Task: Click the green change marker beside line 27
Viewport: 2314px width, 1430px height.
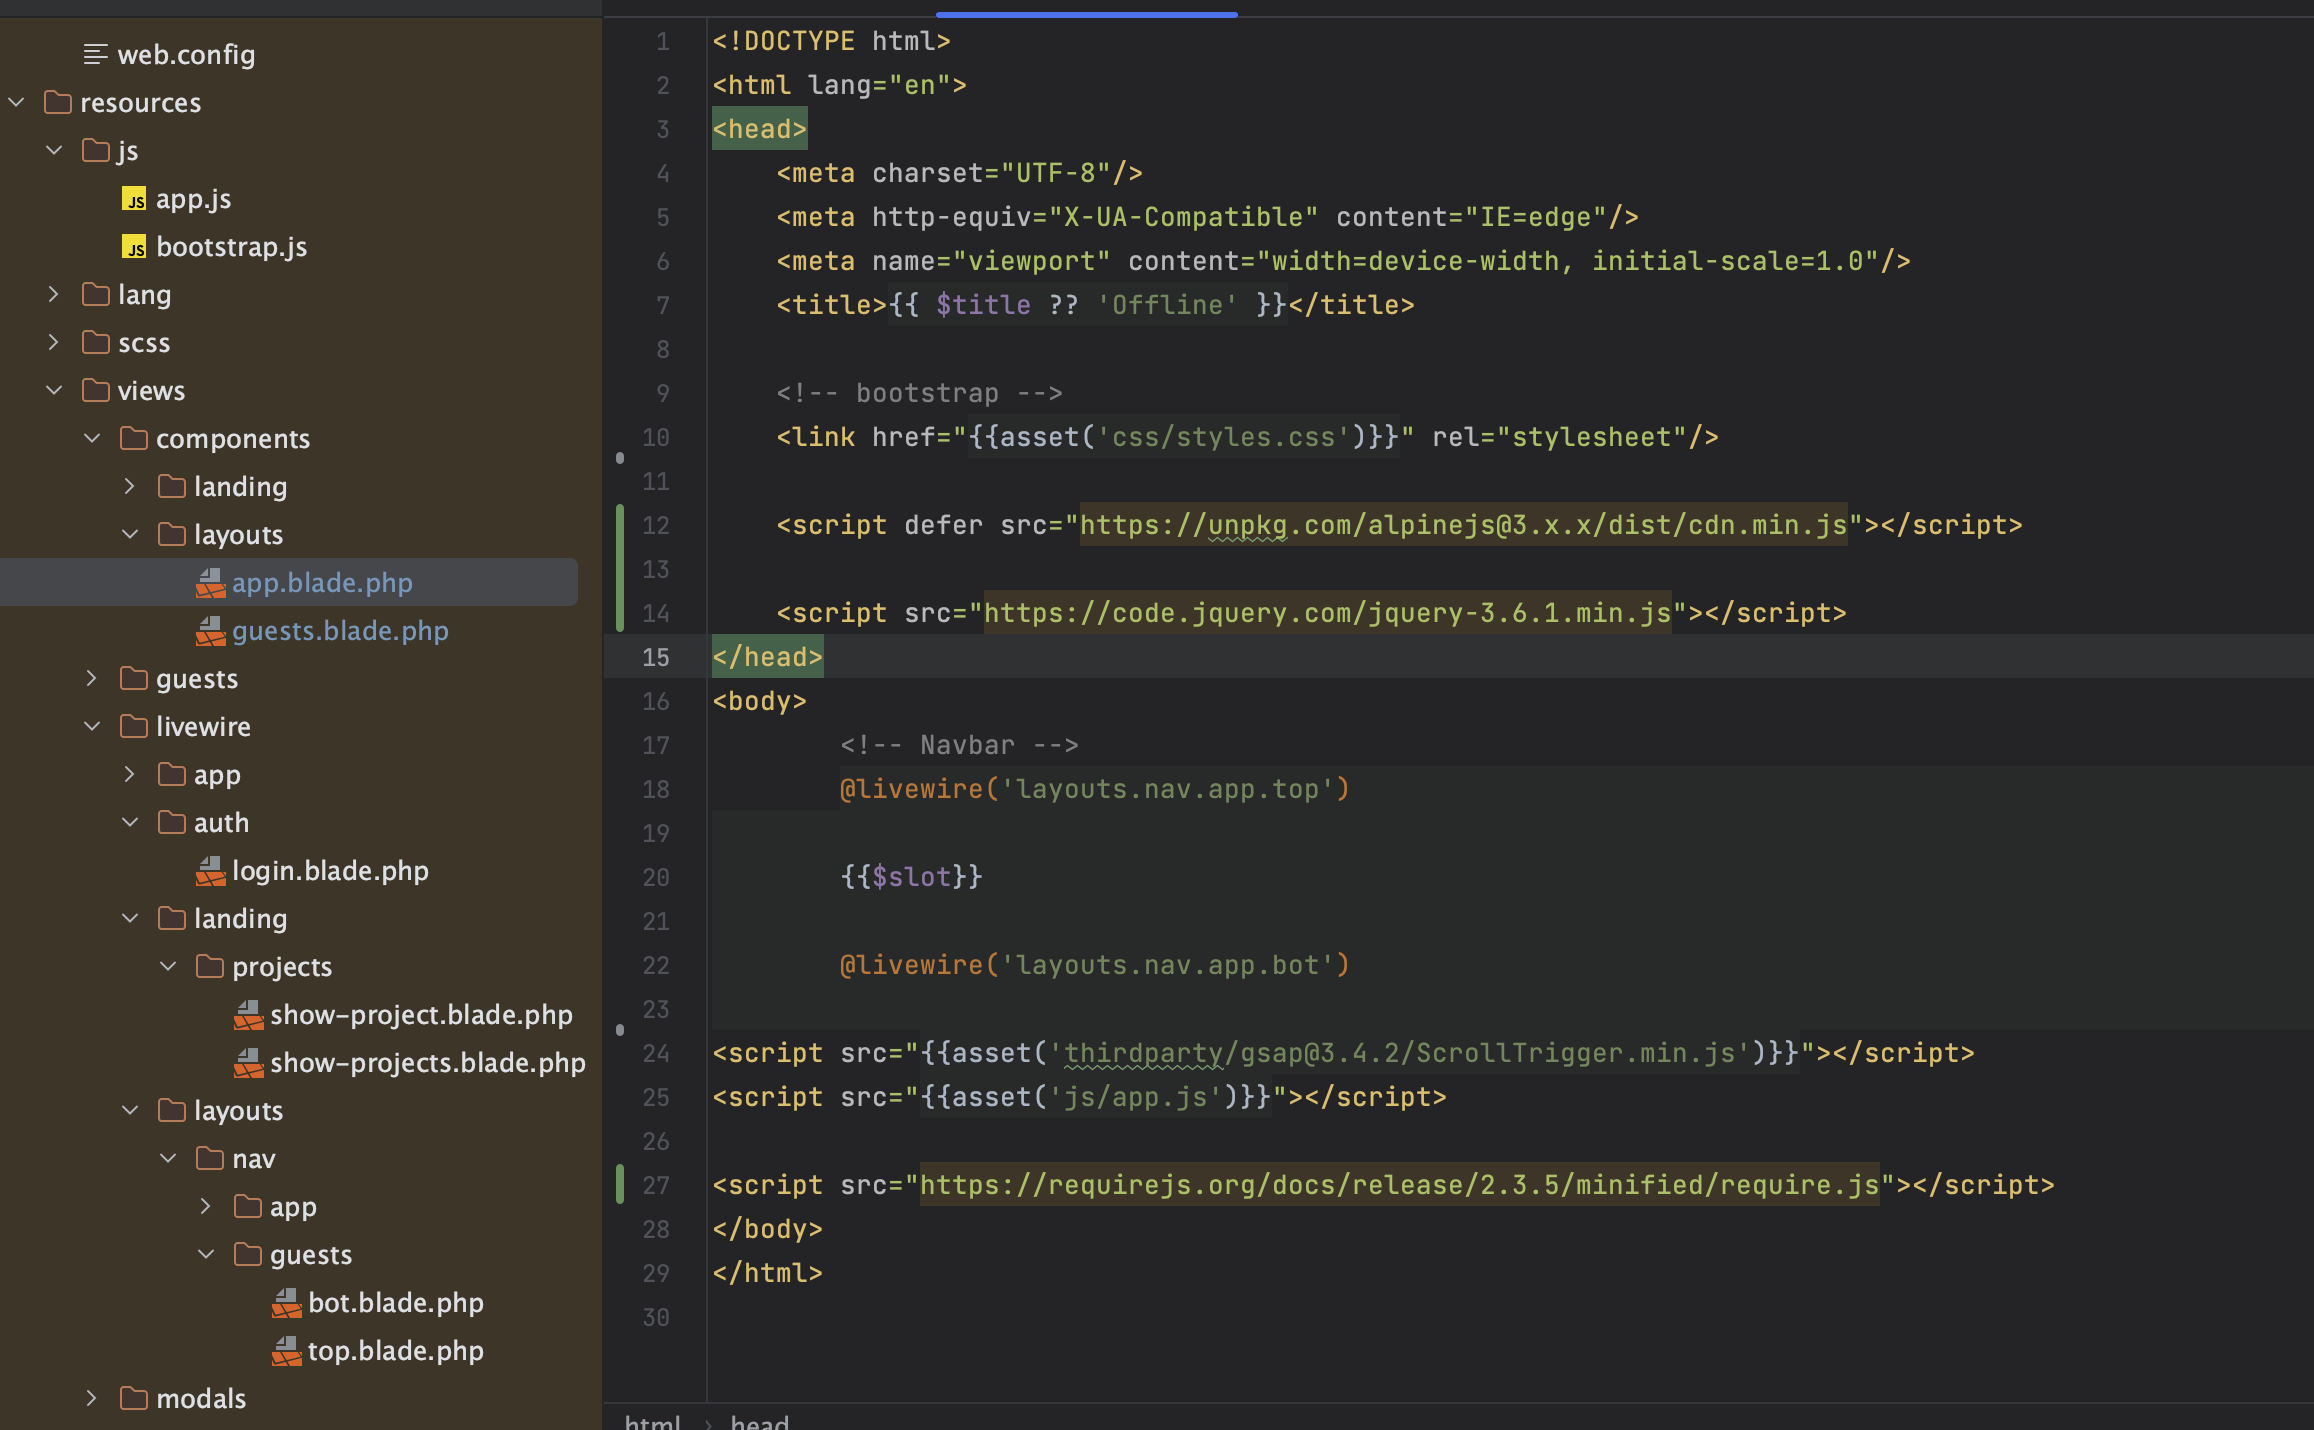Action: coord(620,1185)
